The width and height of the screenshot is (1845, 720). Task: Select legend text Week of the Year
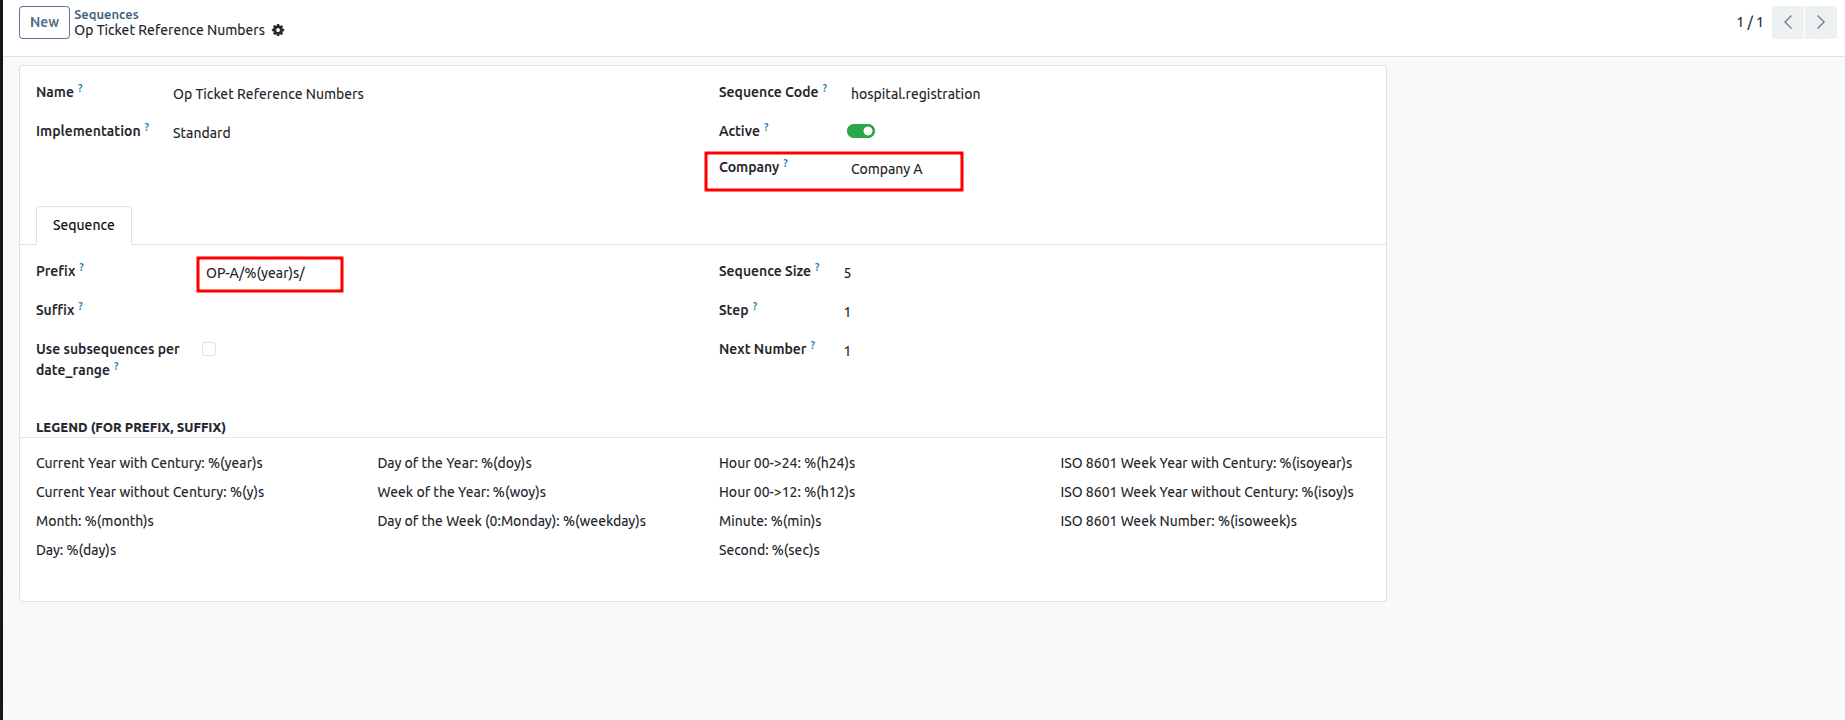tap(462, 492)
